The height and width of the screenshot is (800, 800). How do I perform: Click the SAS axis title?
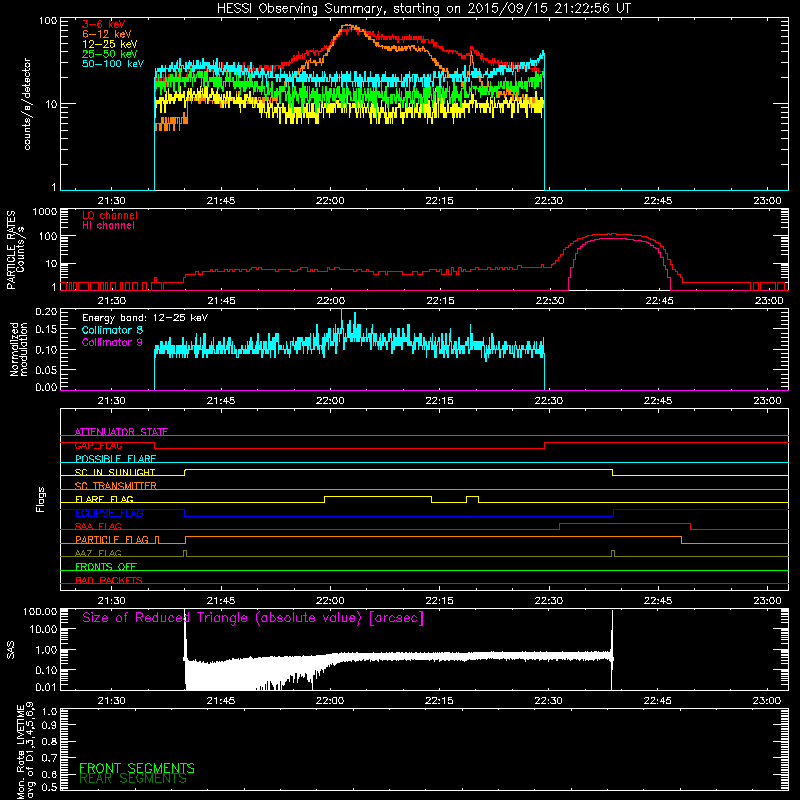click(x=11, y=650)
